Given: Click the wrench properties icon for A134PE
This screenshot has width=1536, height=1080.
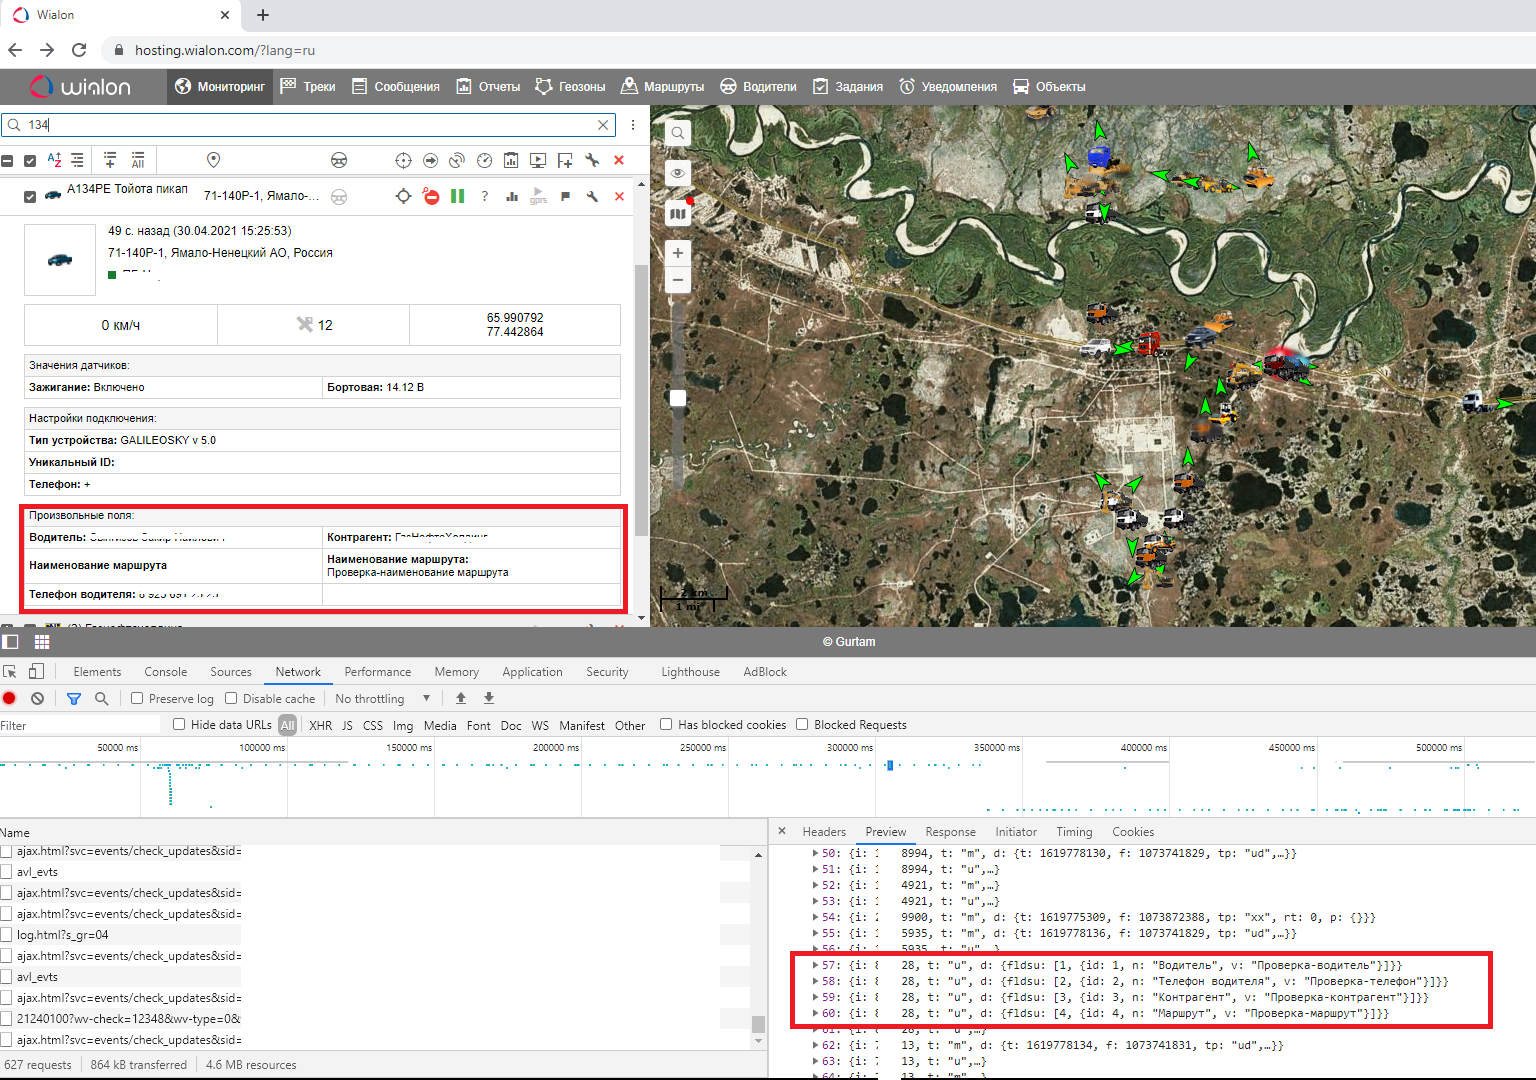Looking at the screenshot, I should click(592, 197).
